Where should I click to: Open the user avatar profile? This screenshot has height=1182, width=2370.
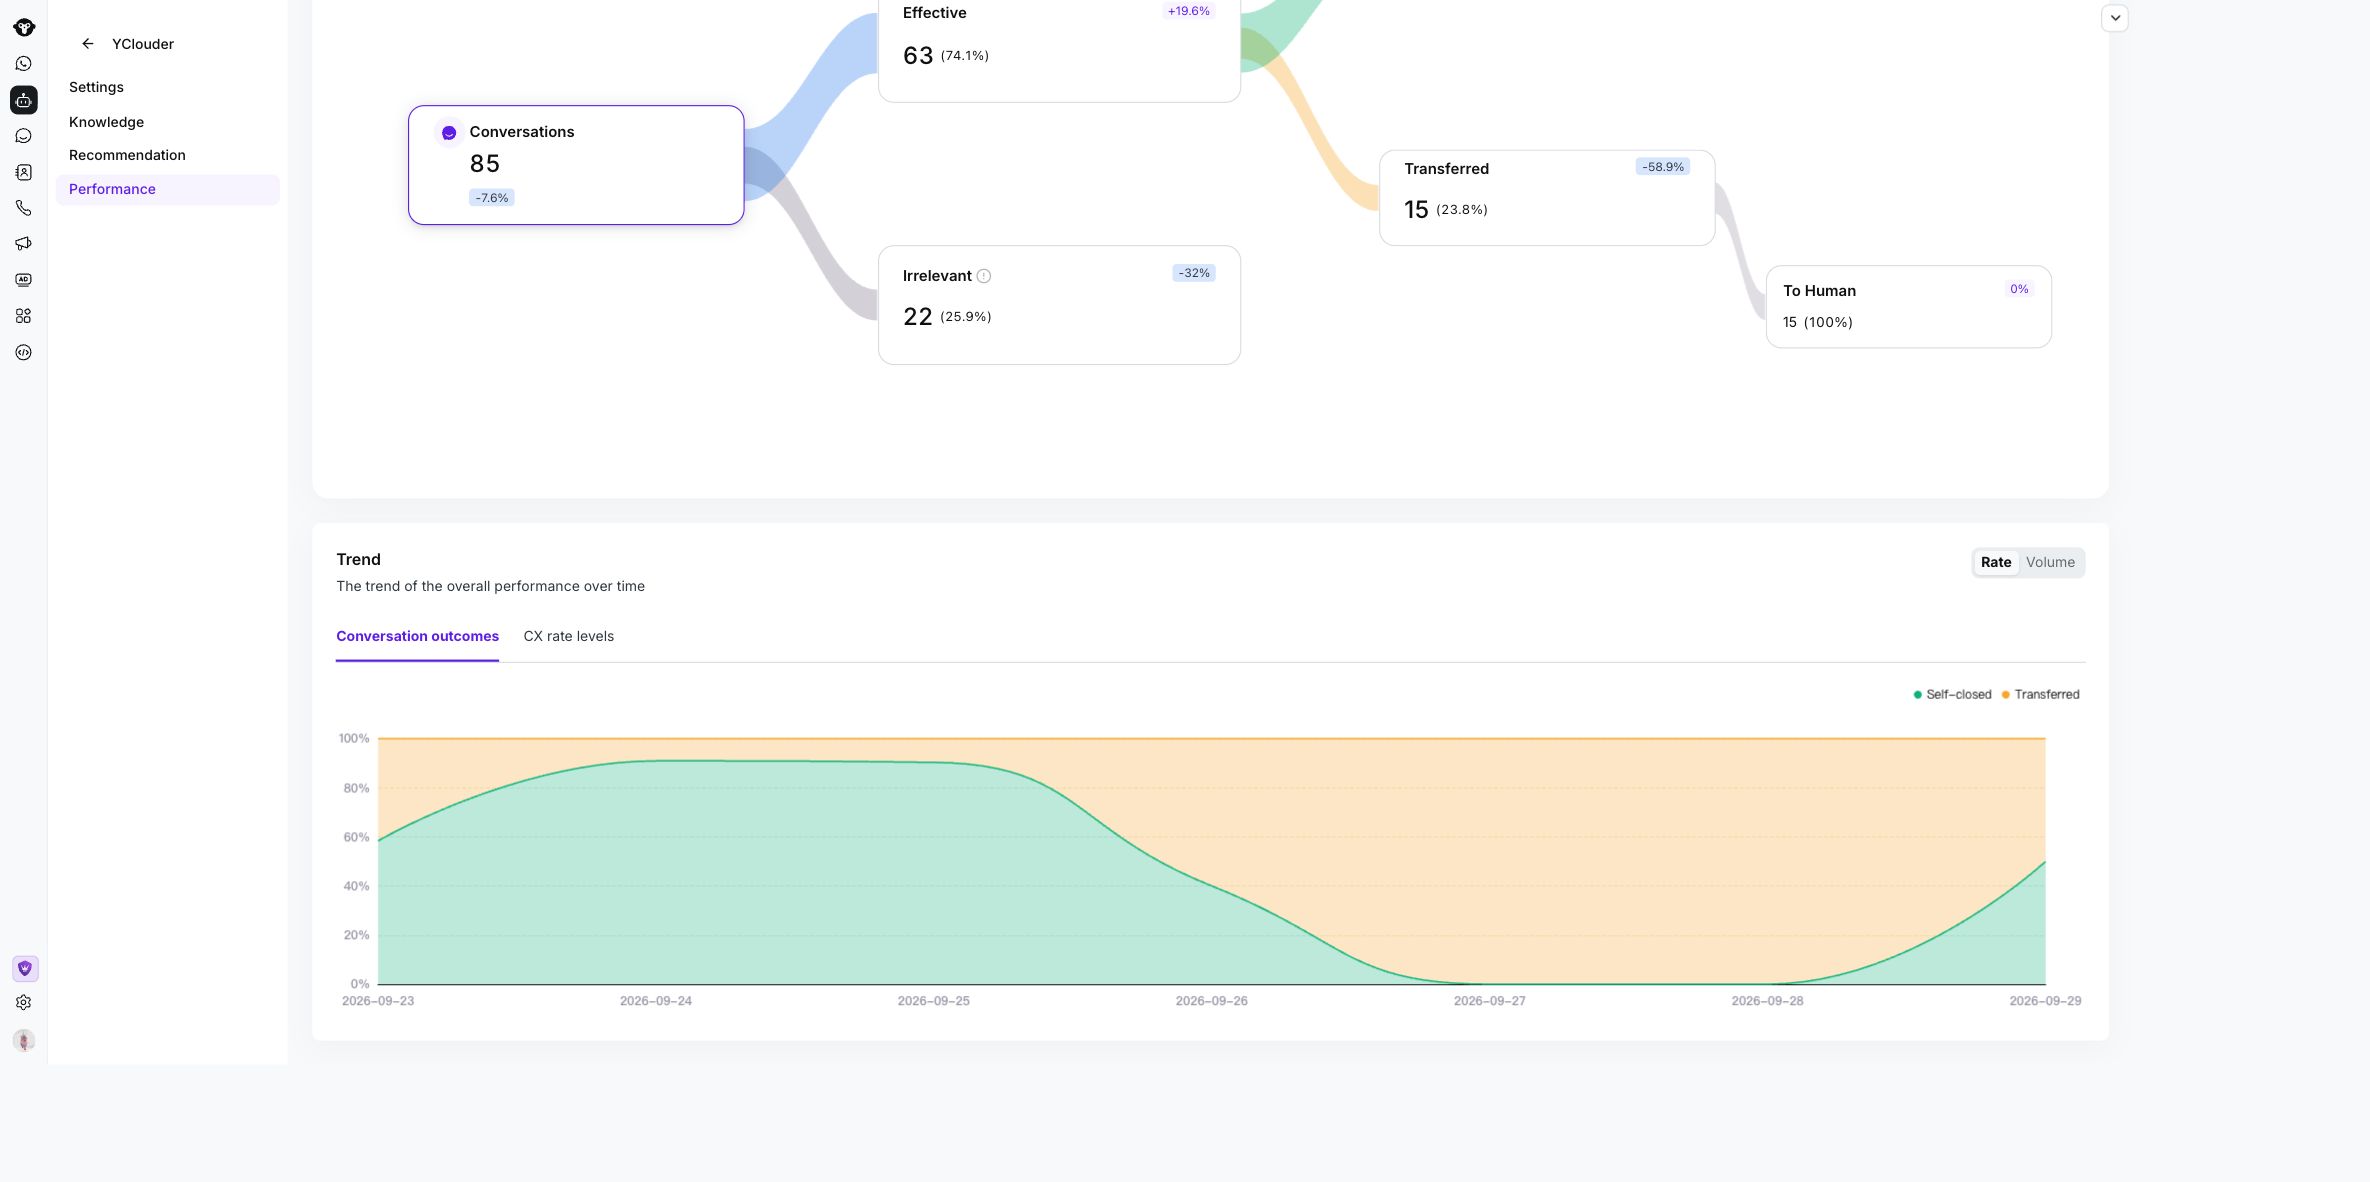pyautogui.click(x=24, y=1040)
